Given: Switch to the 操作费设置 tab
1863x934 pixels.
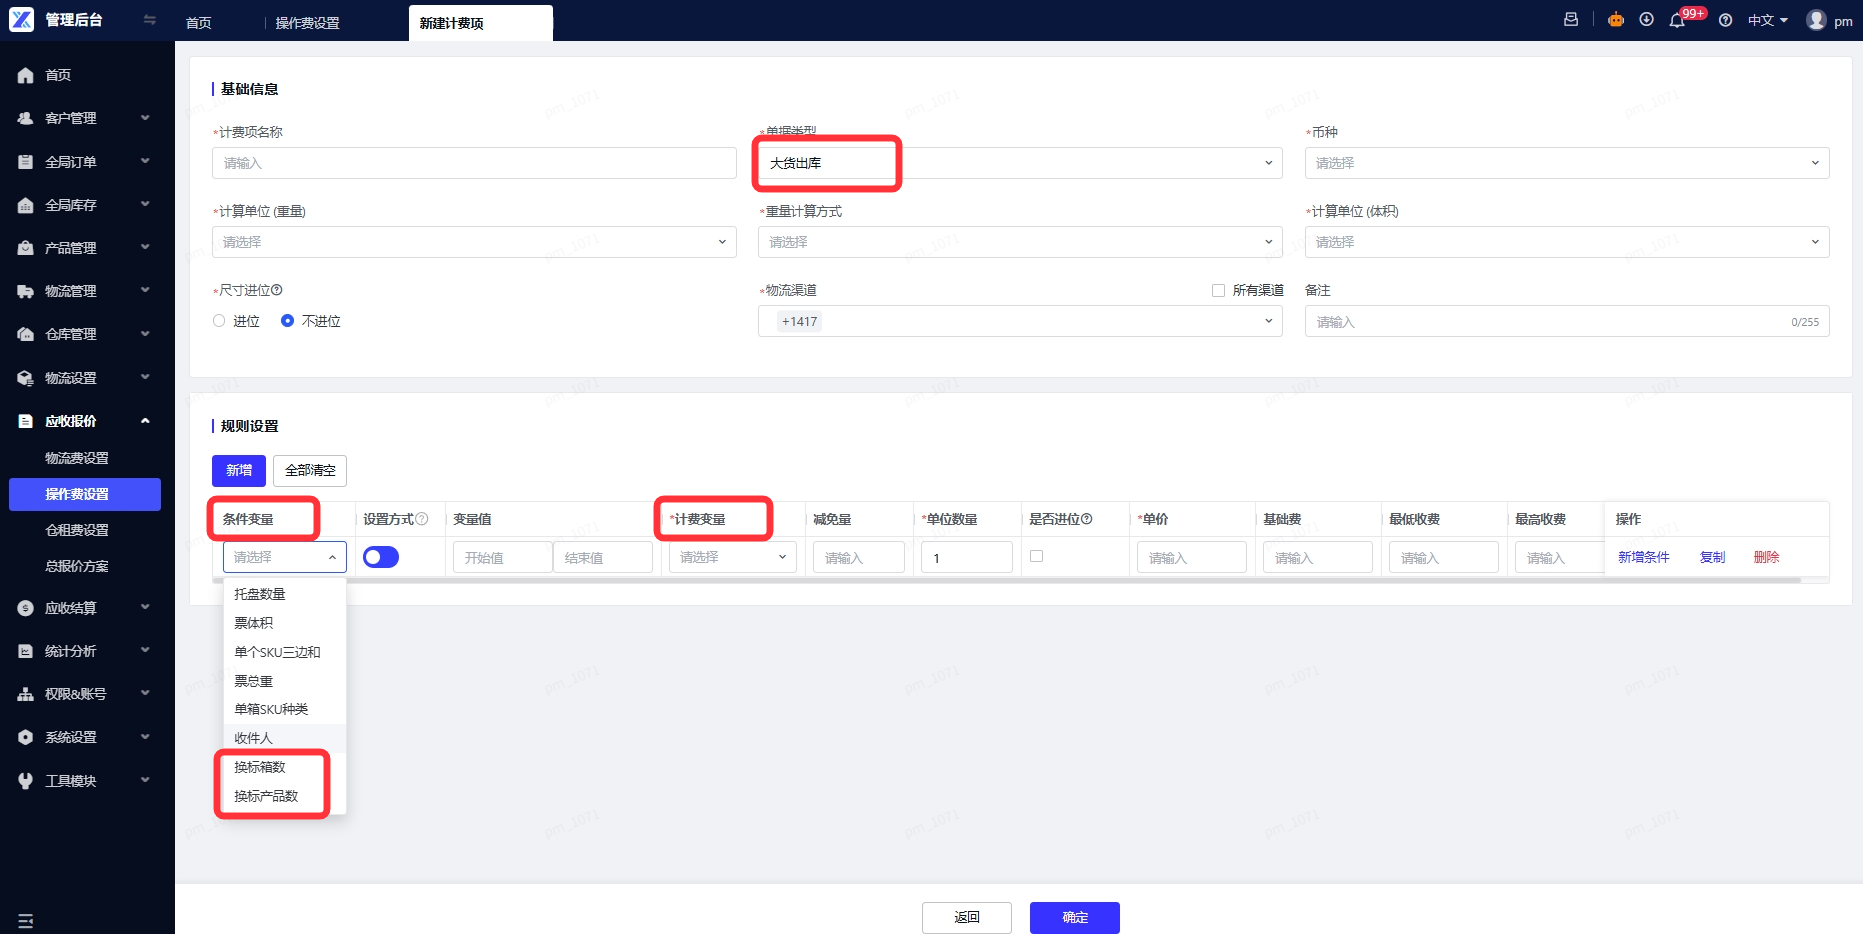Looking at the screenshot, I should click(308, 23).
